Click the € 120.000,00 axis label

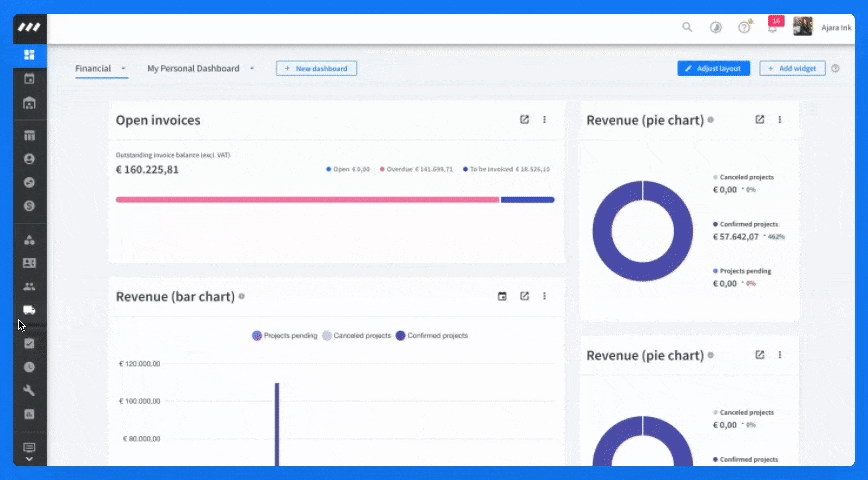click(140, 364)
